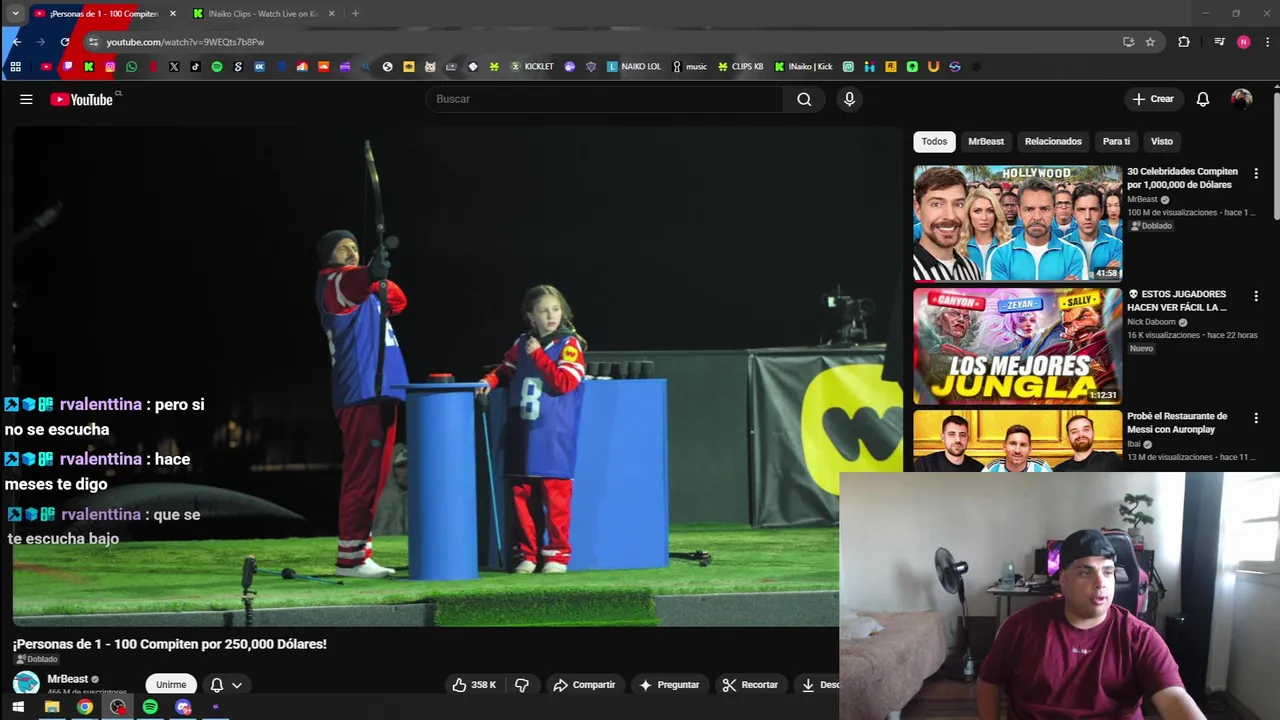The width and height of the screenshot is (1280, 720).
Task: Click the address bar URL
Action: coord(185,42)
